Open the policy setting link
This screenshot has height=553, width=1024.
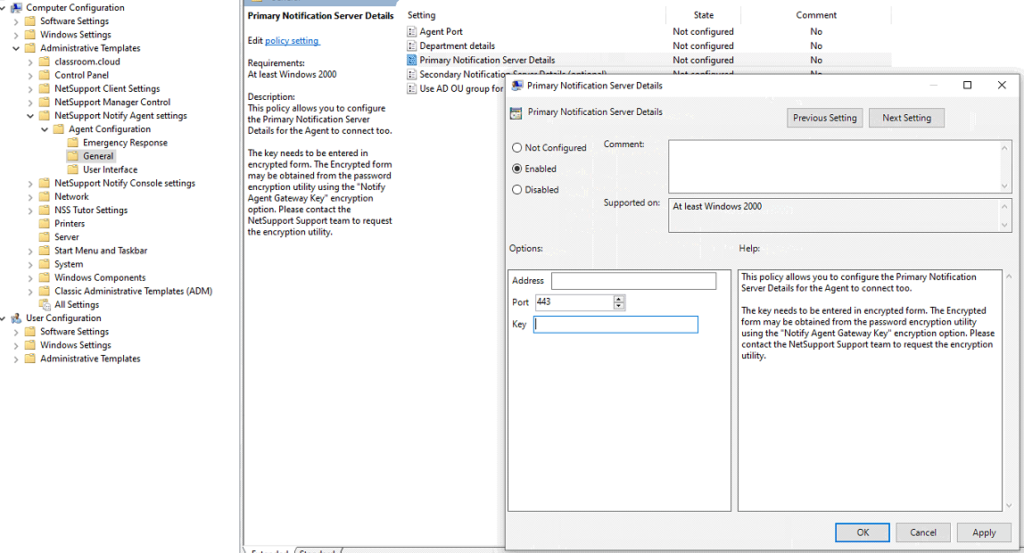292,40
